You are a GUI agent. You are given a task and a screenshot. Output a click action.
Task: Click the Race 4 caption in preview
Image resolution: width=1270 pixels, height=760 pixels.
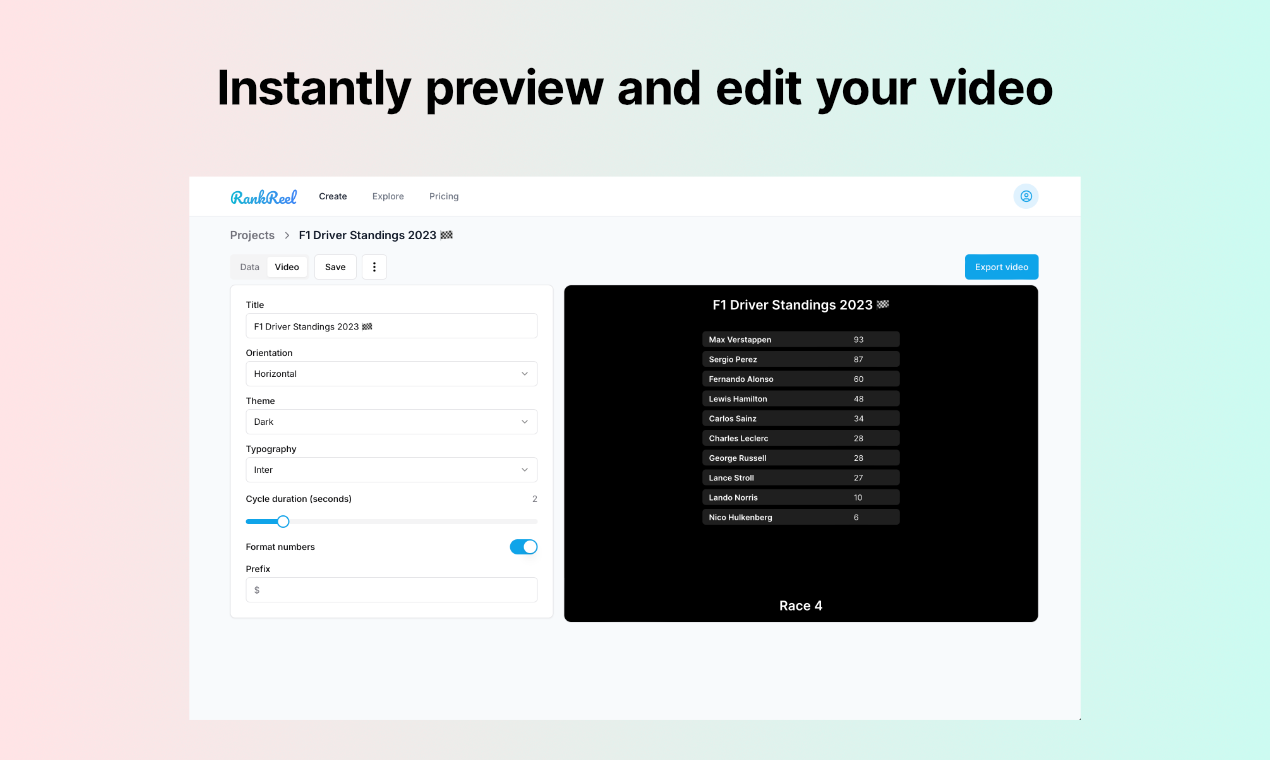point(801,606)
